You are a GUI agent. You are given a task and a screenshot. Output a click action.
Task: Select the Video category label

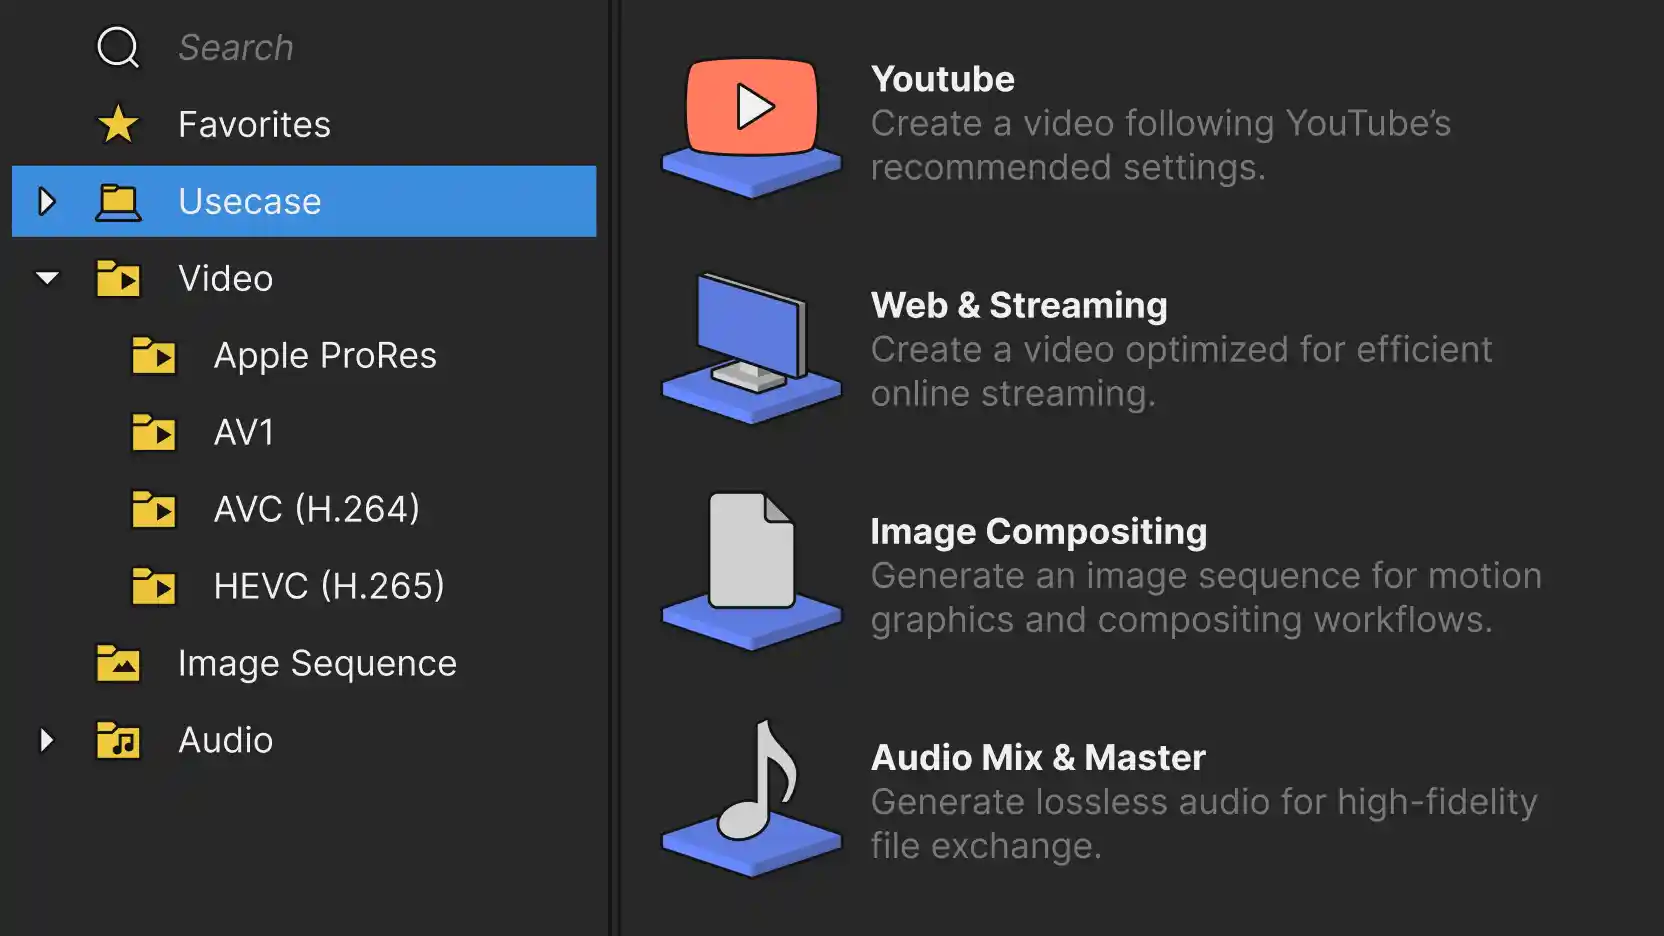click(226, 279)
